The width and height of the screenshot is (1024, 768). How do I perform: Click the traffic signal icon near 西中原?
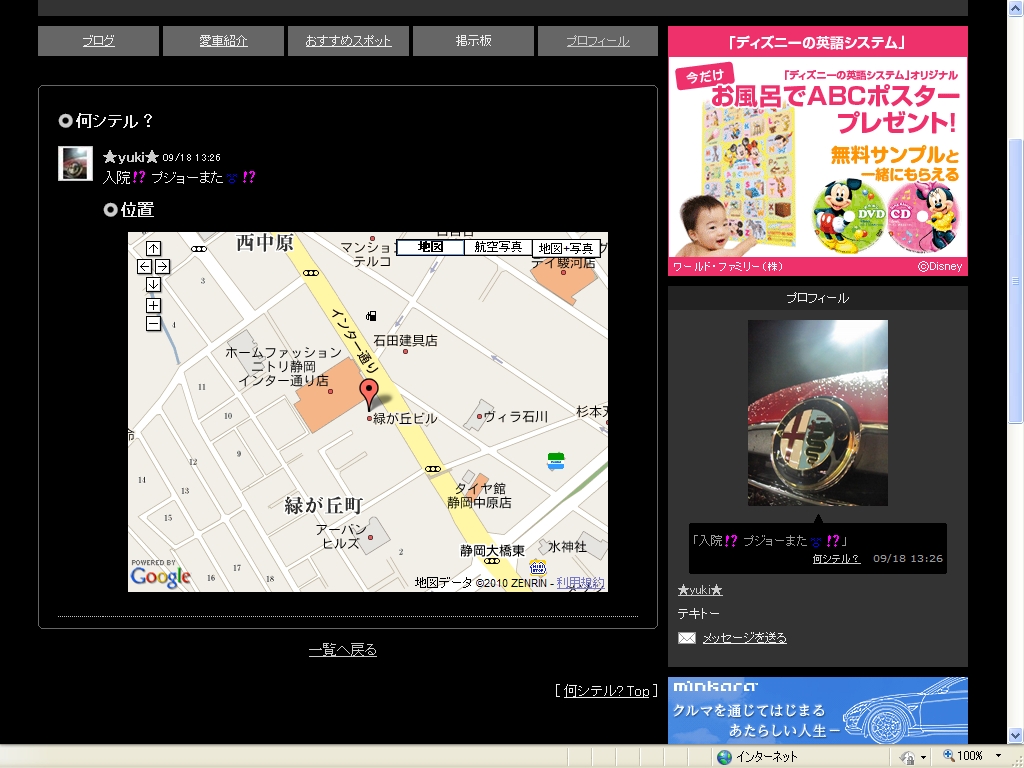199,249
